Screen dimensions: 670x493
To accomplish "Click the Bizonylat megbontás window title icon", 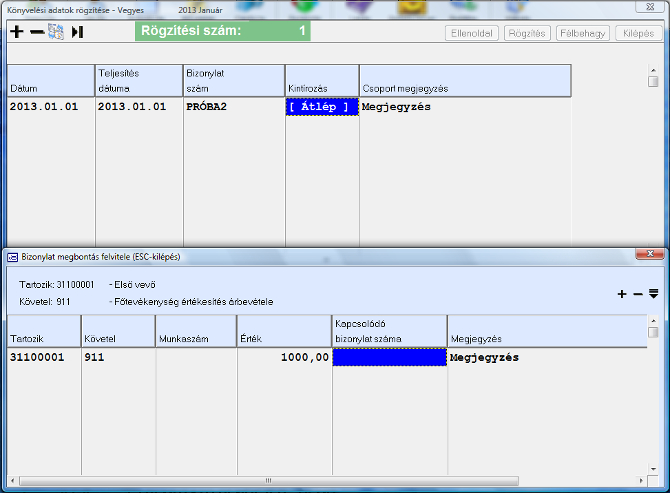I will (x=12, y=257).
